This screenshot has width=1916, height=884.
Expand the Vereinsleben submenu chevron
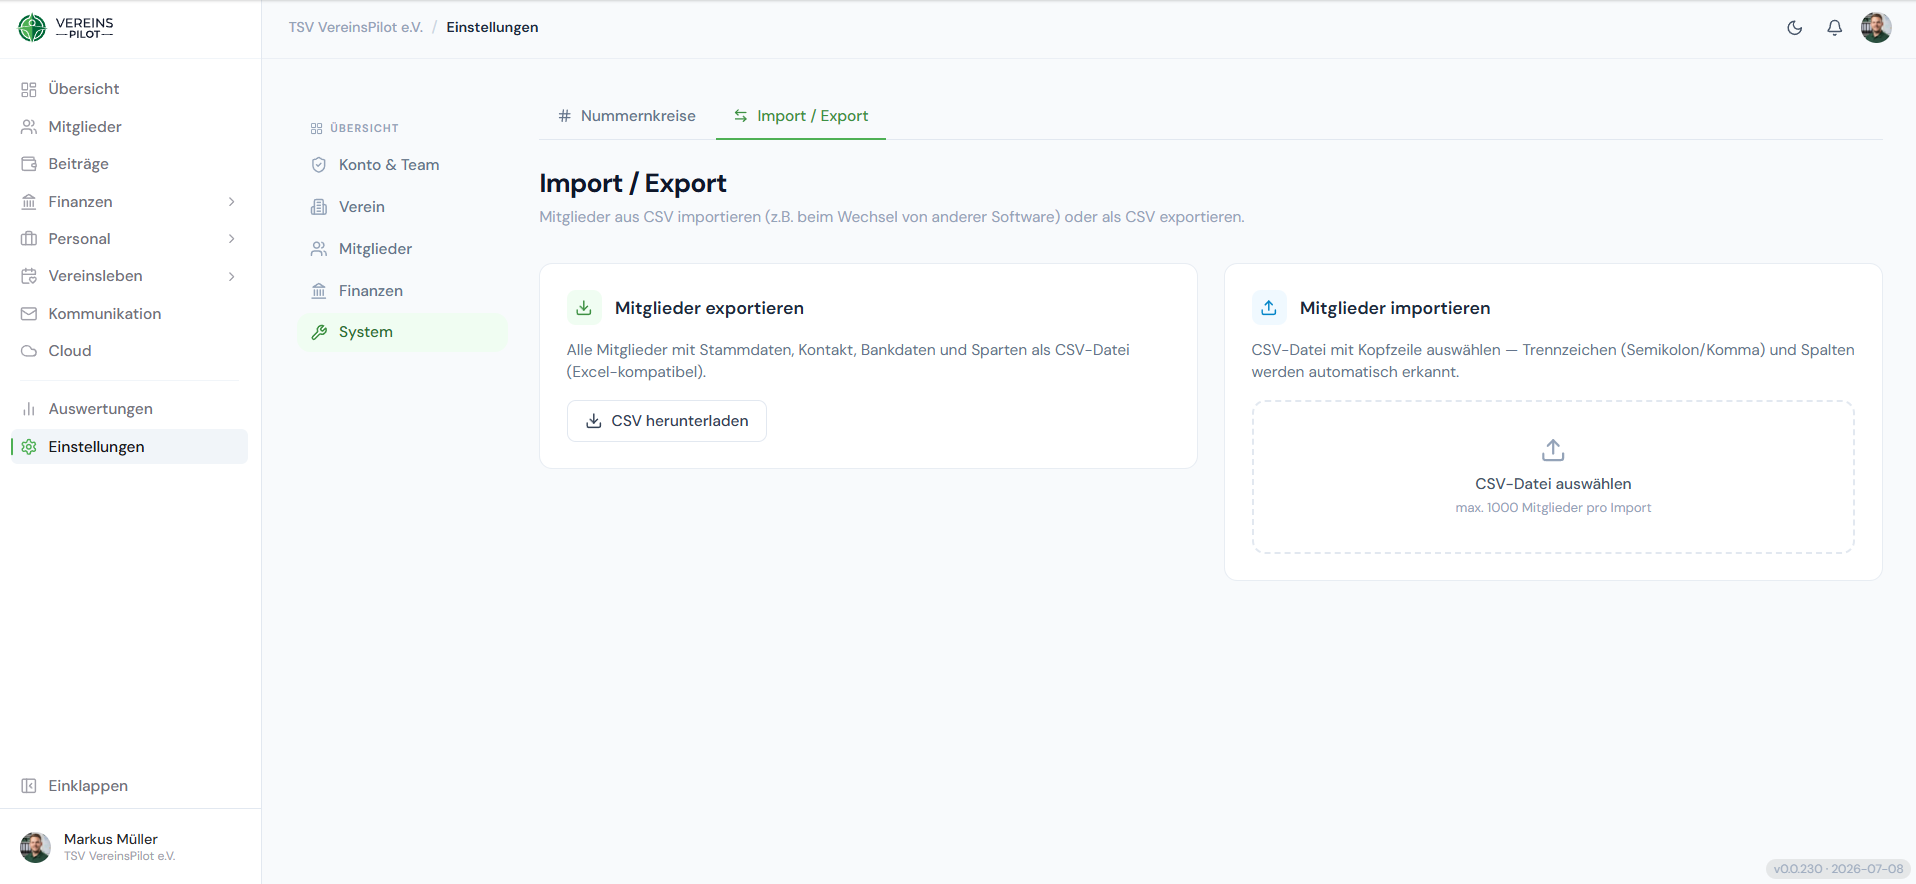(232, 276)
